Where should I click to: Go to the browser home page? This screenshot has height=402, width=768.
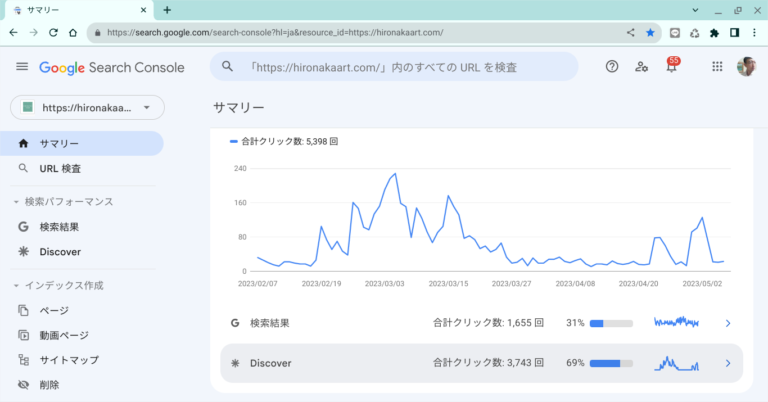click(x=73, y=33)
